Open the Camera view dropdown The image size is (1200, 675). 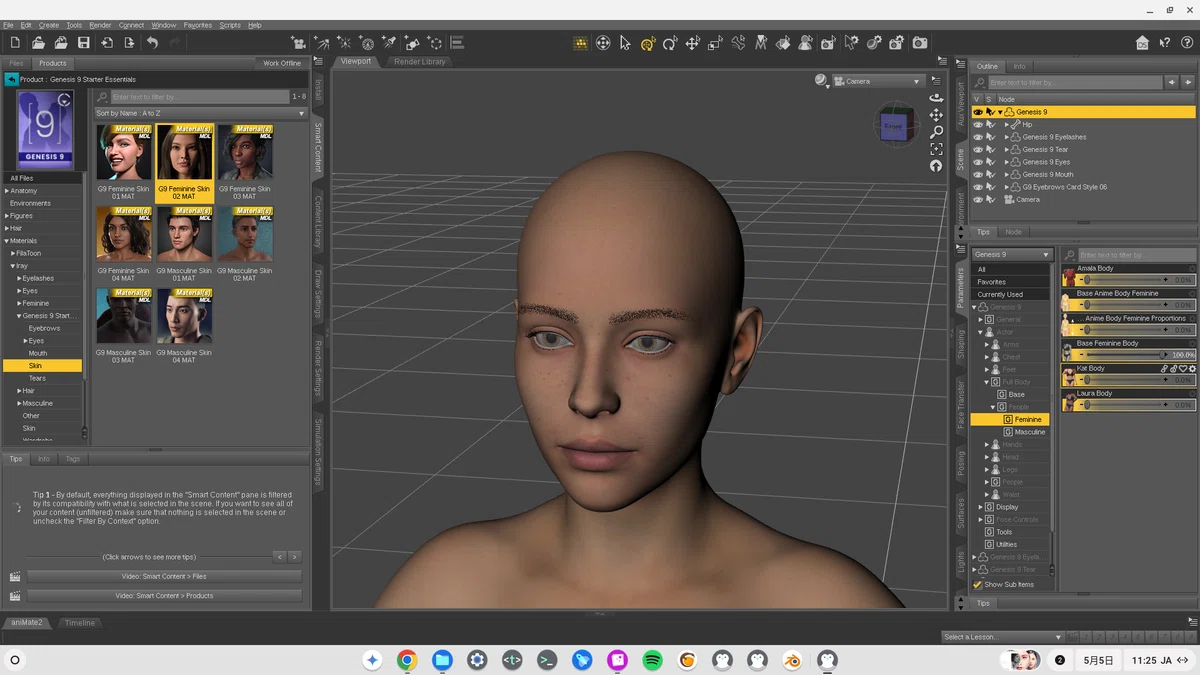coord(879,81)
